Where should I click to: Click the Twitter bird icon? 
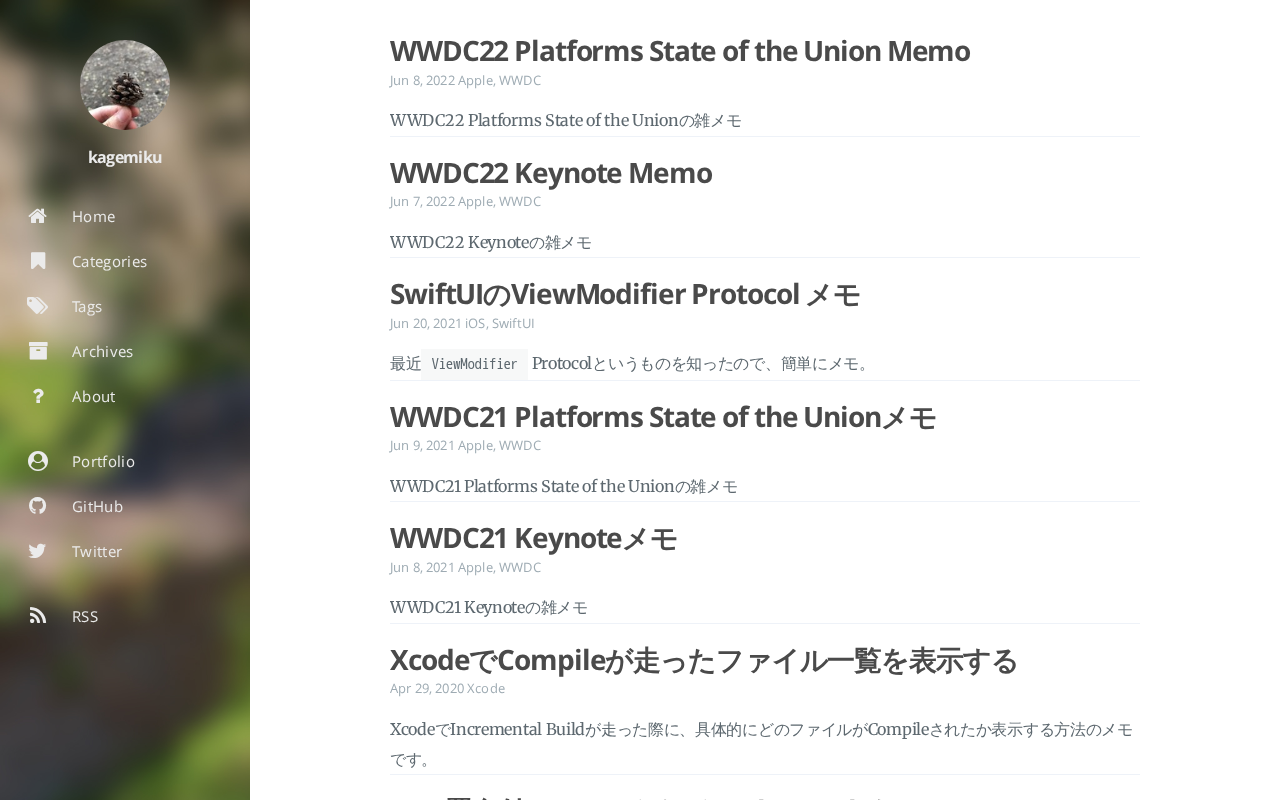point(38,551)
